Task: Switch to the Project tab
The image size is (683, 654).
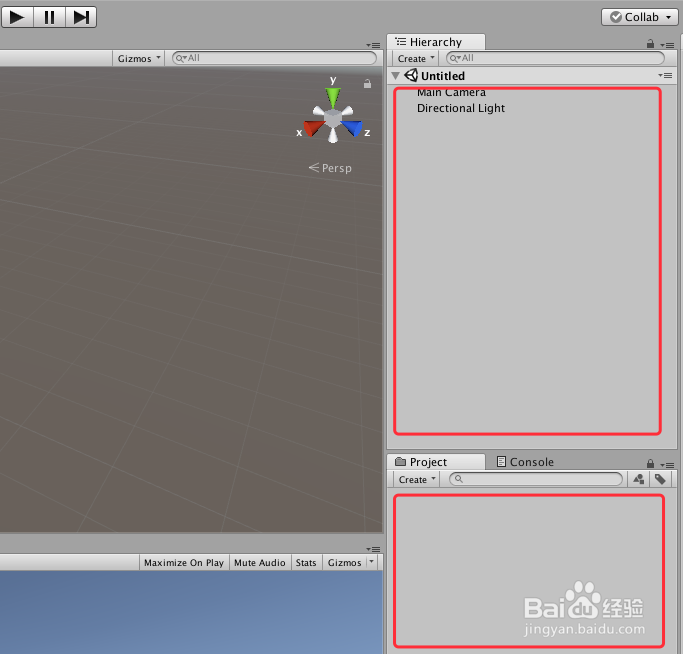Action: [x=436, y=462]
